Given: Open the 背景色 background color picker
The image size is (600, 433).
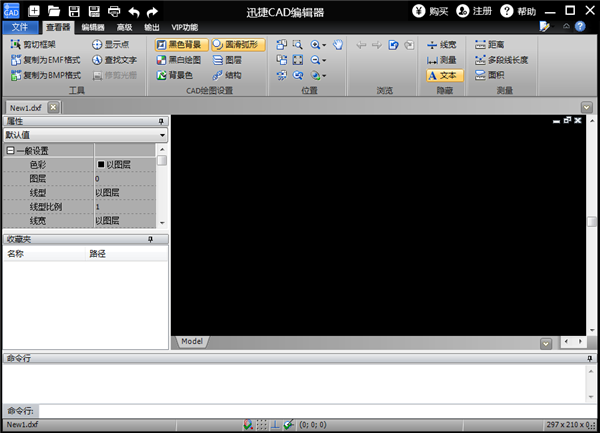Looking at the screenshot, I should pos(174,75).
